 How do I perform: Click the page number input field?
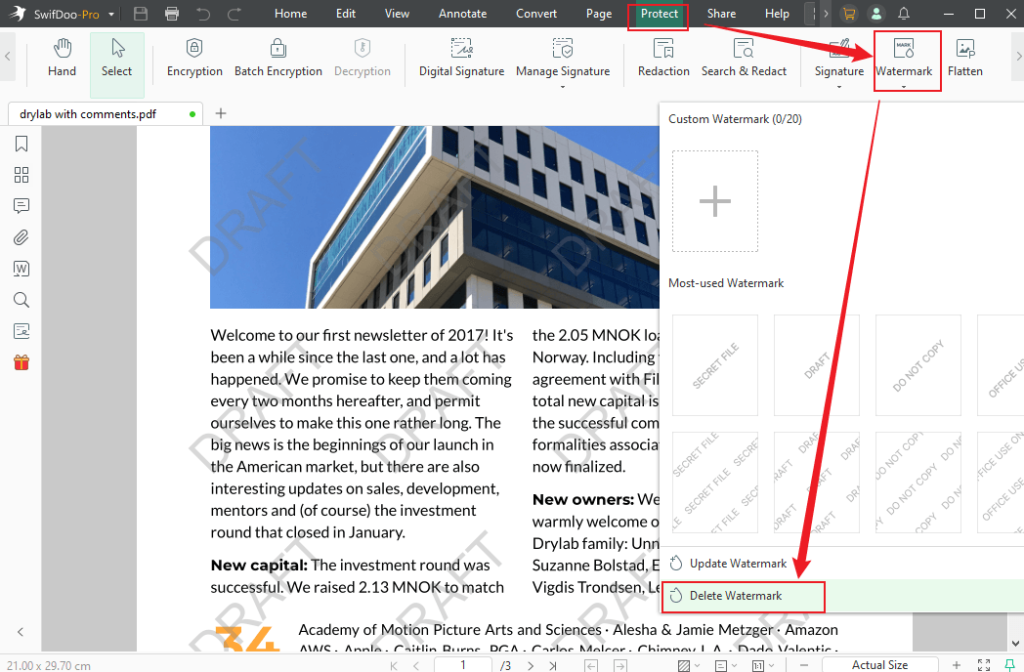(x=462, y=664)
